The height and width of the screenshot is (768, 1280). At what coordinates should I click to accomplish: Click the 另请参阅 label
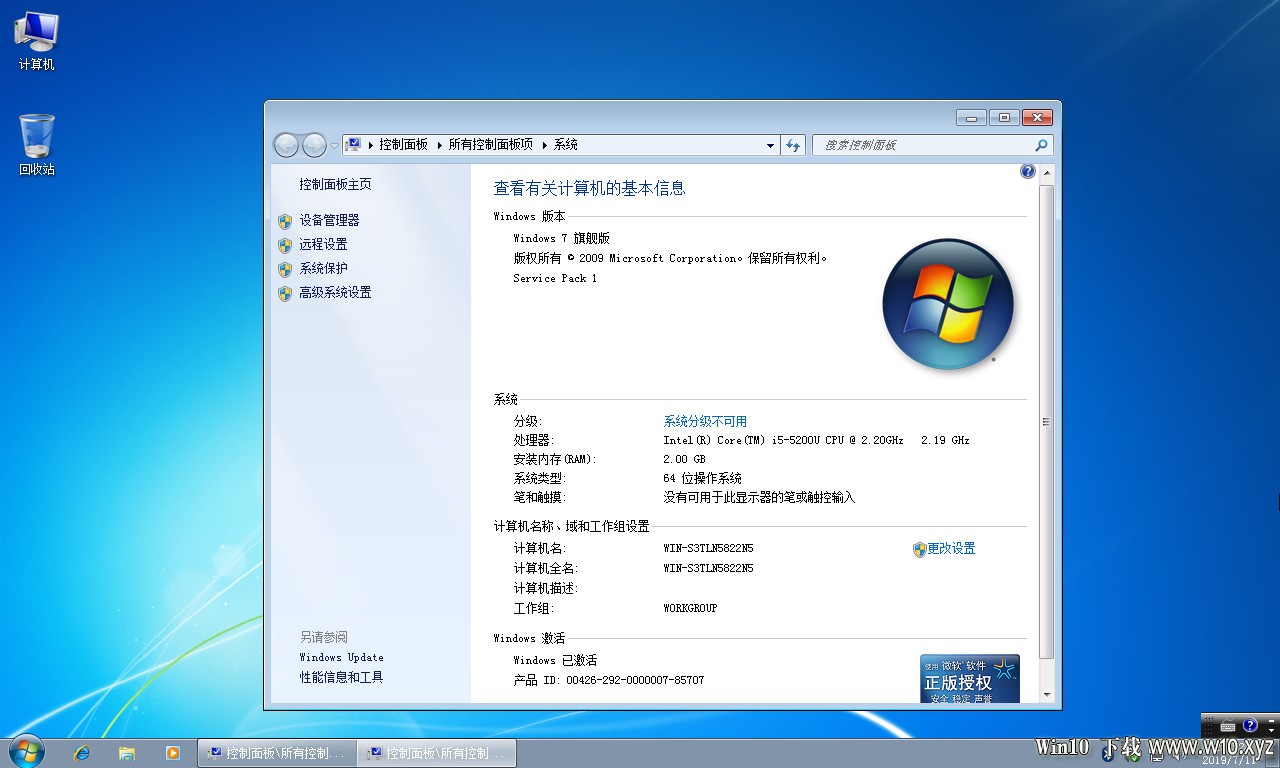[323, 637]
